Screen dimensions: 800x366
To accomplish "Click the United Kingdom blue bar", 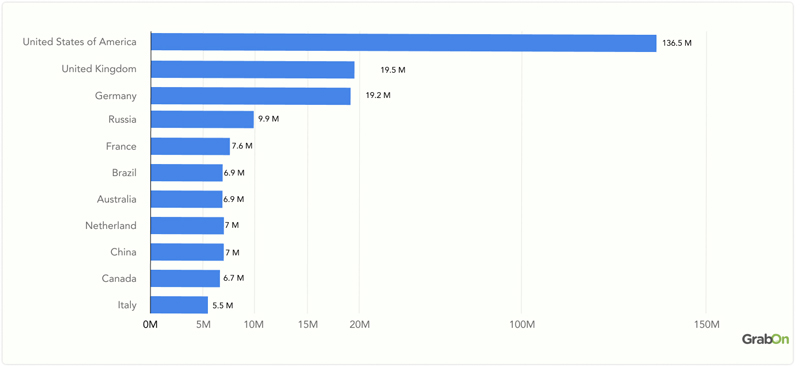I will [x=253, y=69].
